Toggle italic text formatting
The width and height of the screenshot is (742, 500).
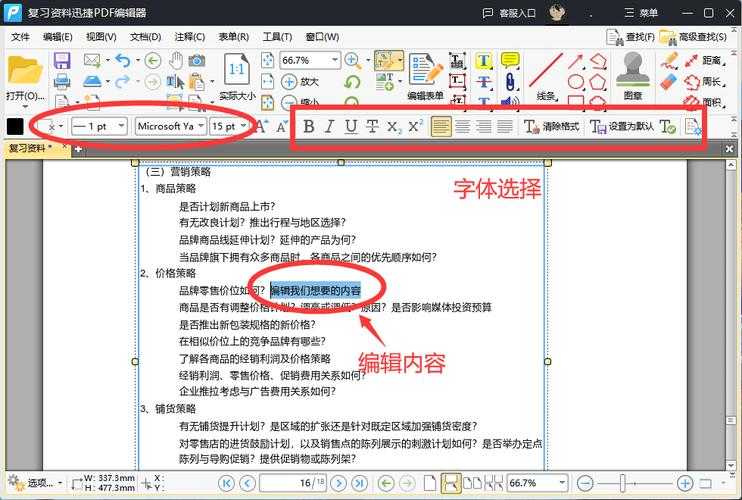click(329, 126)
